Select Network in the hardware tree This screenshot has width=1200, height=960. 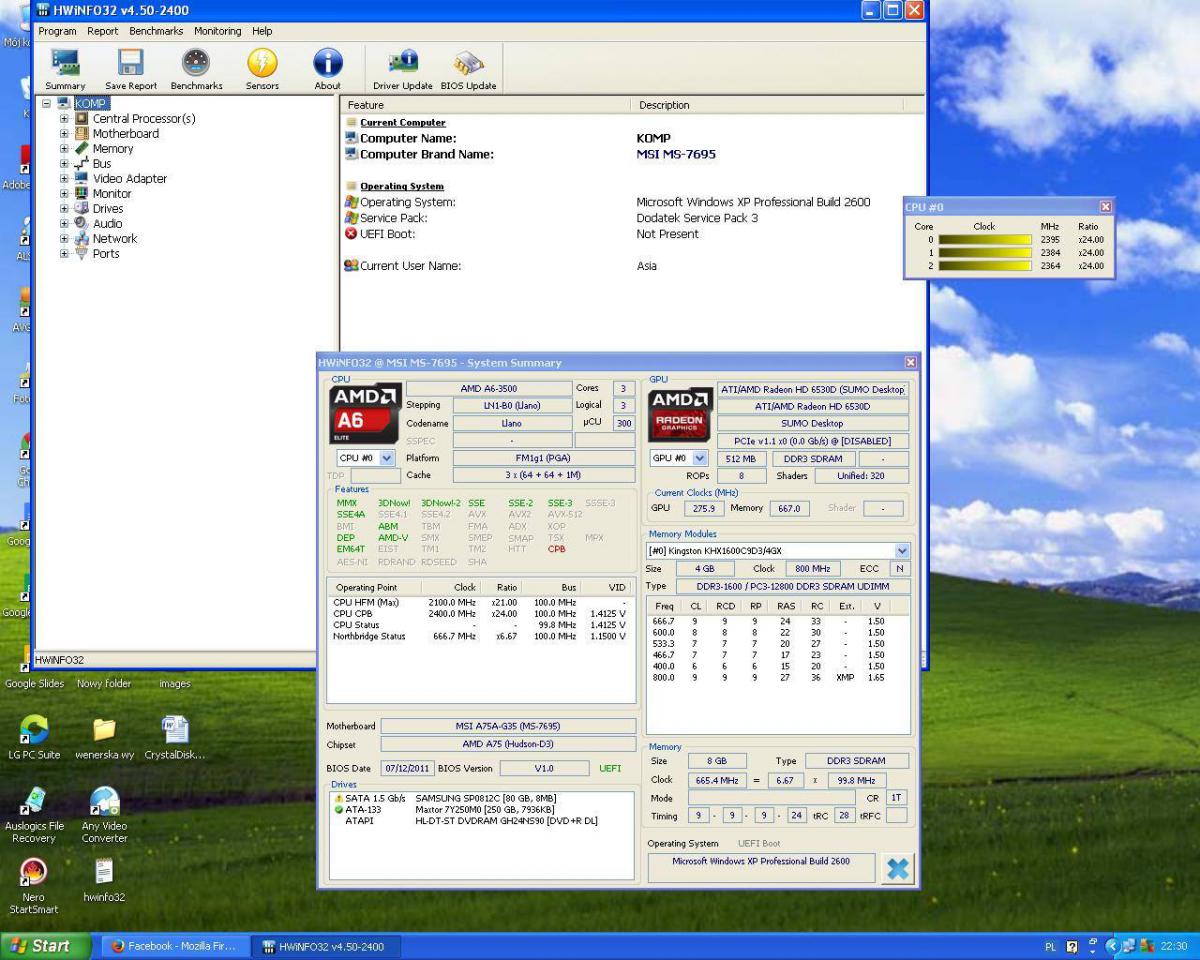[115, 239]
